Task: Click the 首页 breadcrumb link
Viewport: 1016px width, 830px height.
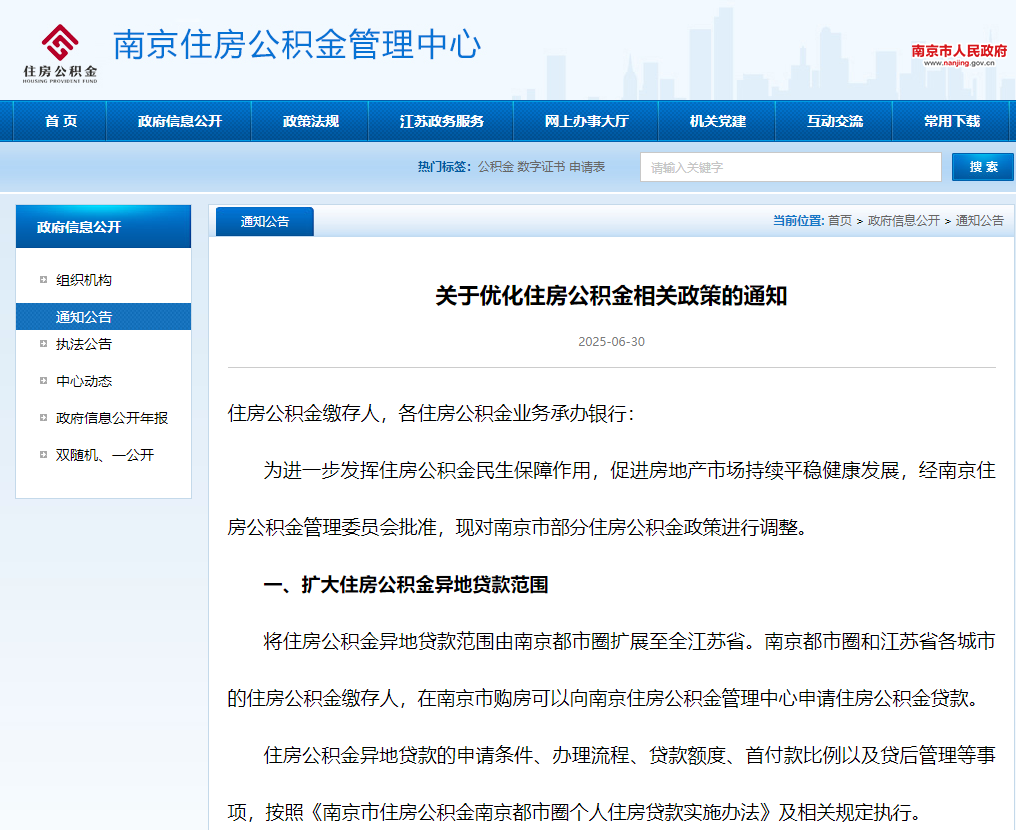Action: [839, 220]
